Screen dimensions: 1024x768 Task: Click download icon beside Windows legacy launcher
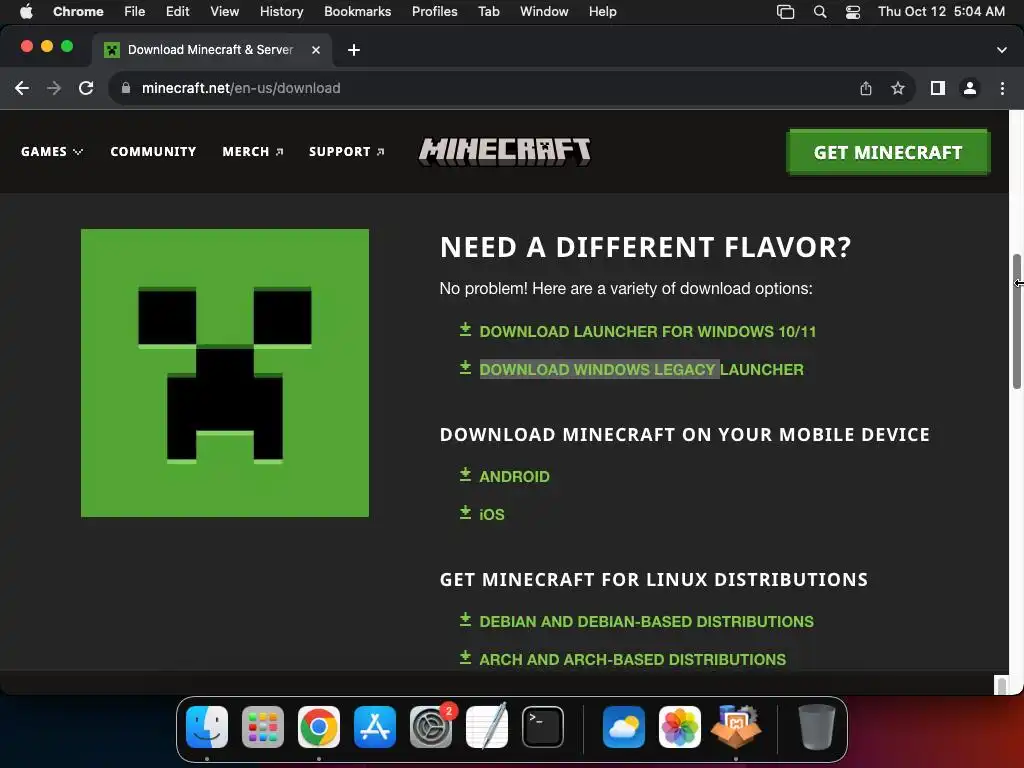tap(465, 367)
